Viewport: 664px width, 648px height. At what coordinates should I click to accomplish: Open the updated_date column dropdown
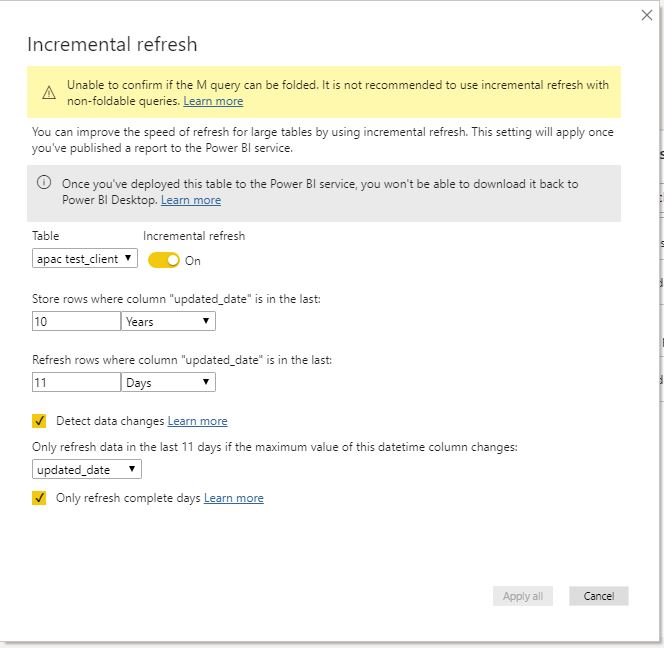tap(87, 470)
